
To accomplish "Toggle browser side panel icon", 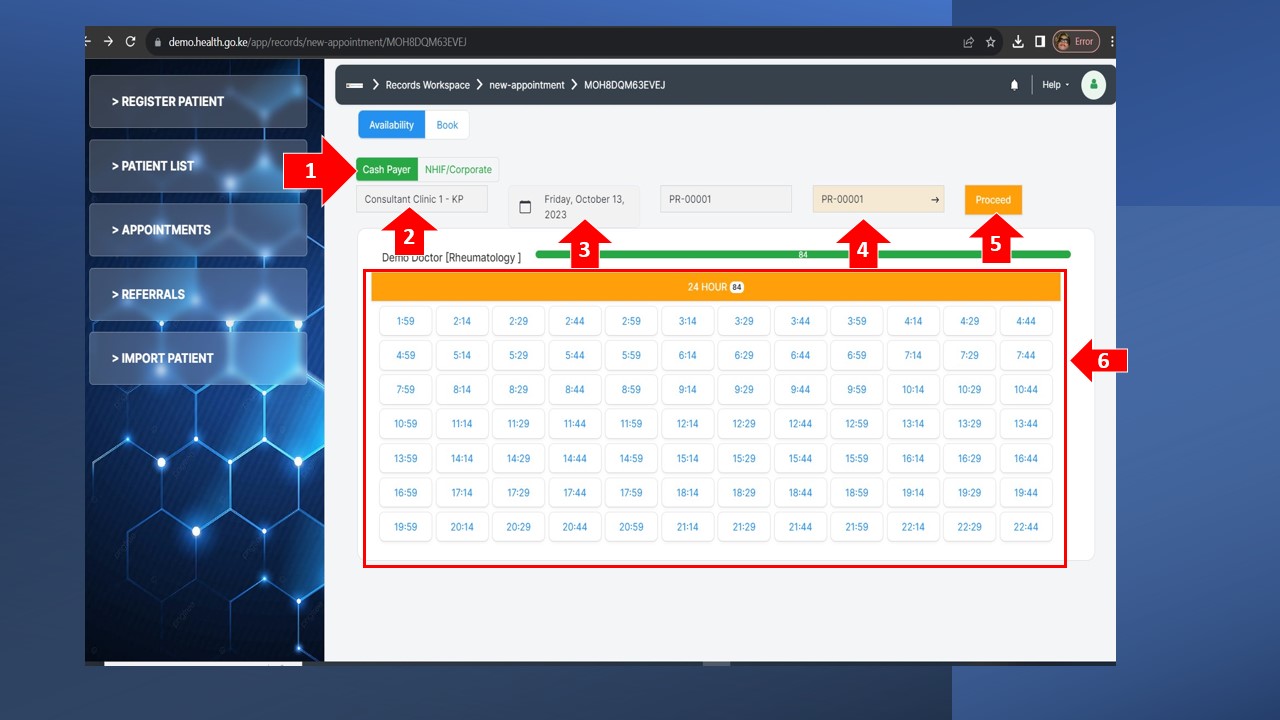I will point(1040,42).
